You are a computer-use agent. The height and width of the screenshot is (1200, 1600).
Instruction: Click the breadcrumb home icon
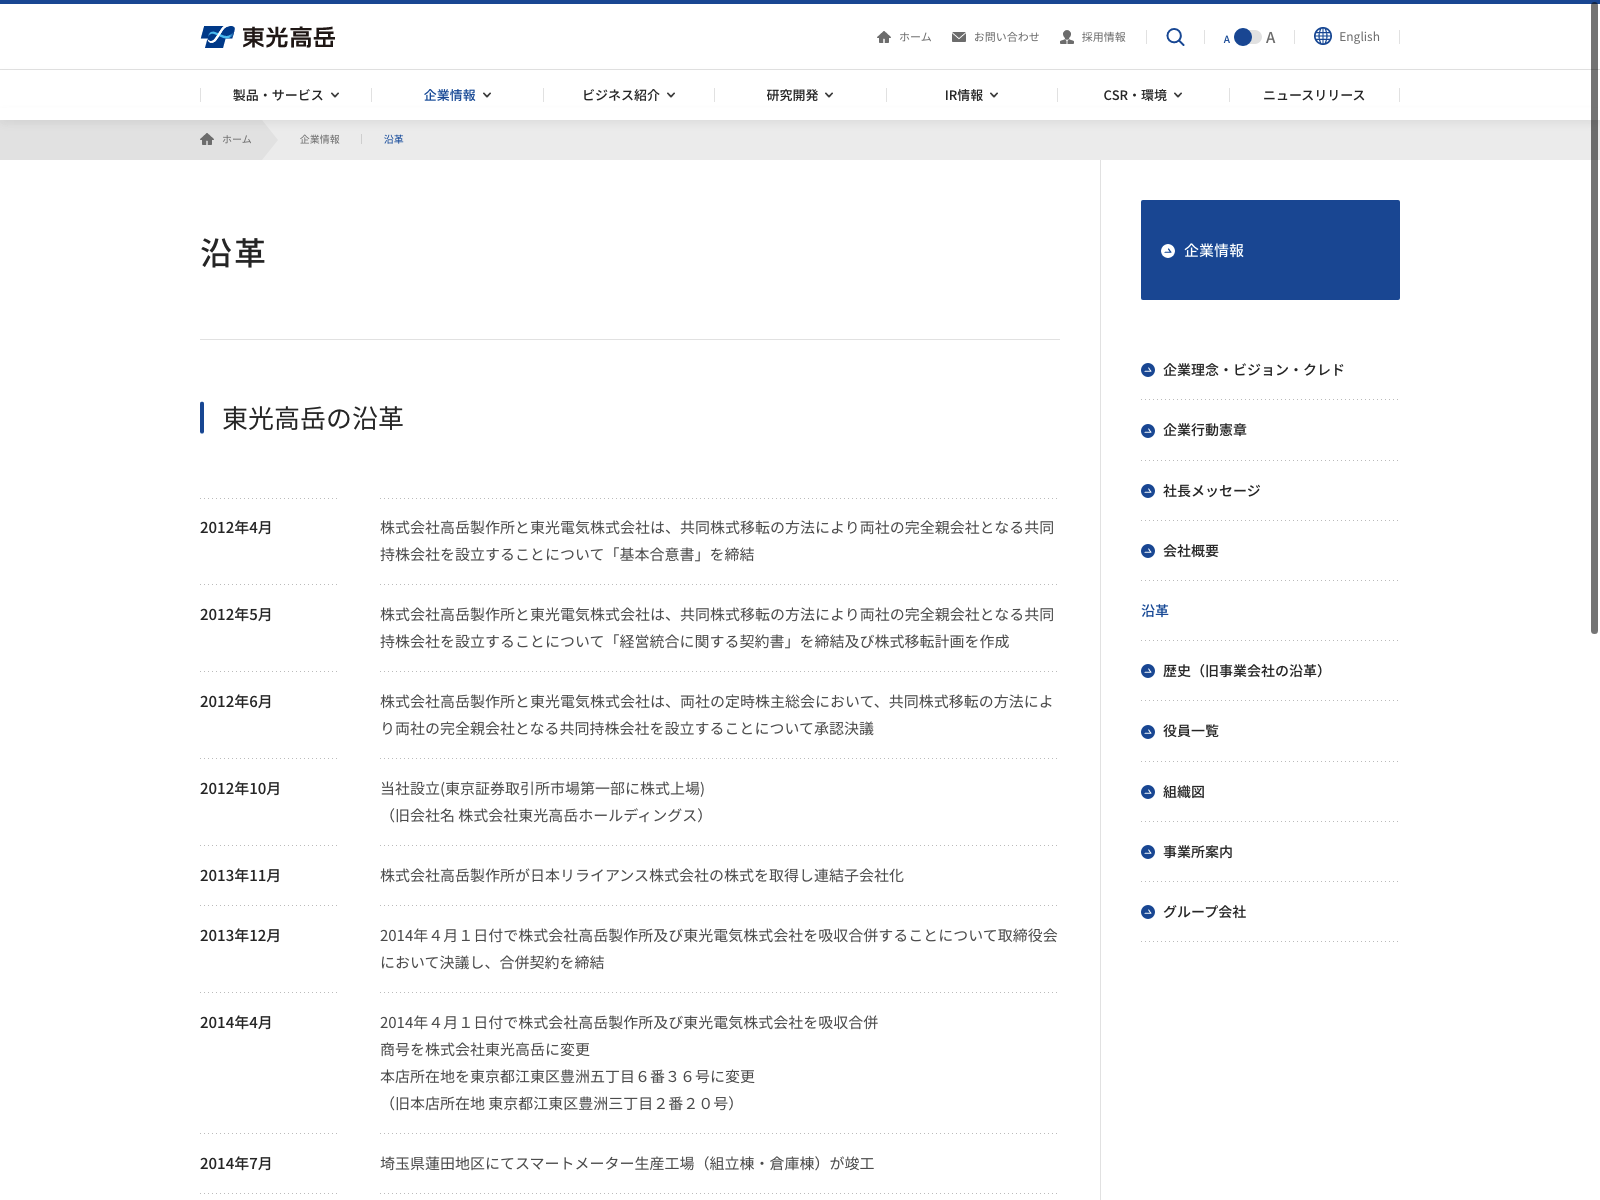pyautogui.click(x=207, y=139)
